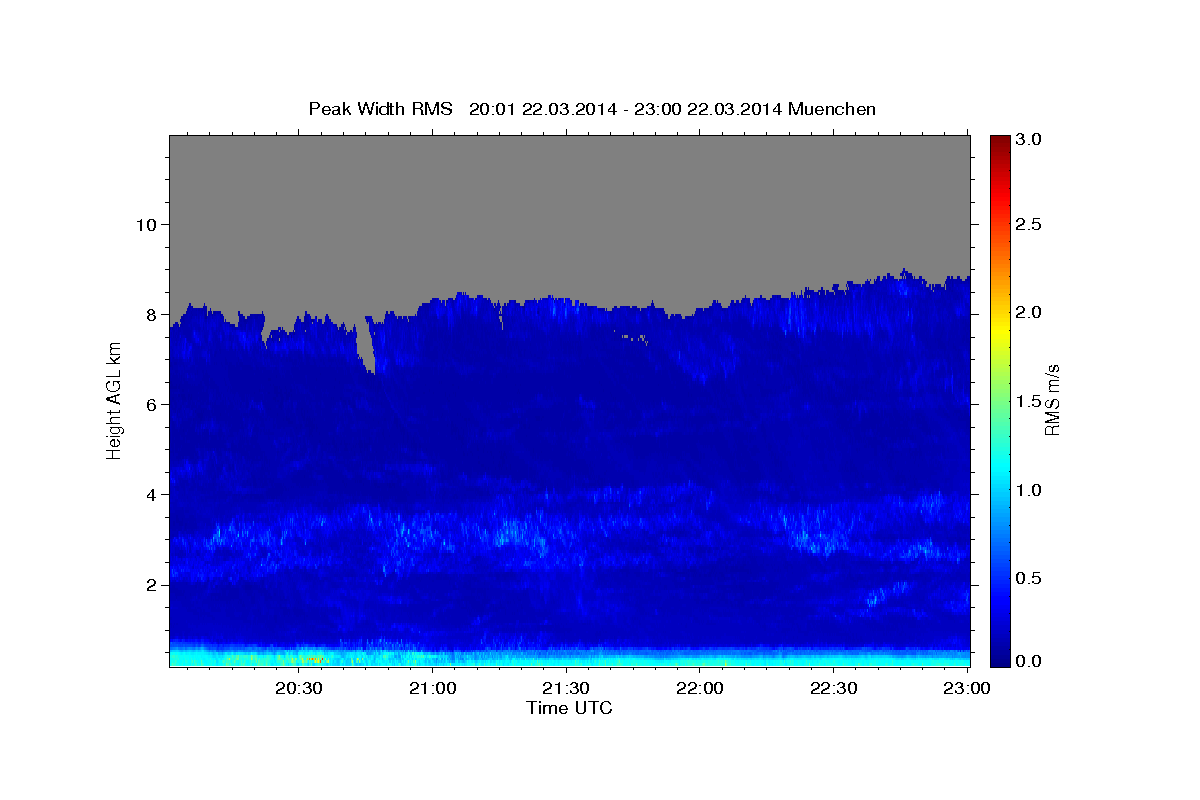Click the height axis label "10"

(146, 224)
